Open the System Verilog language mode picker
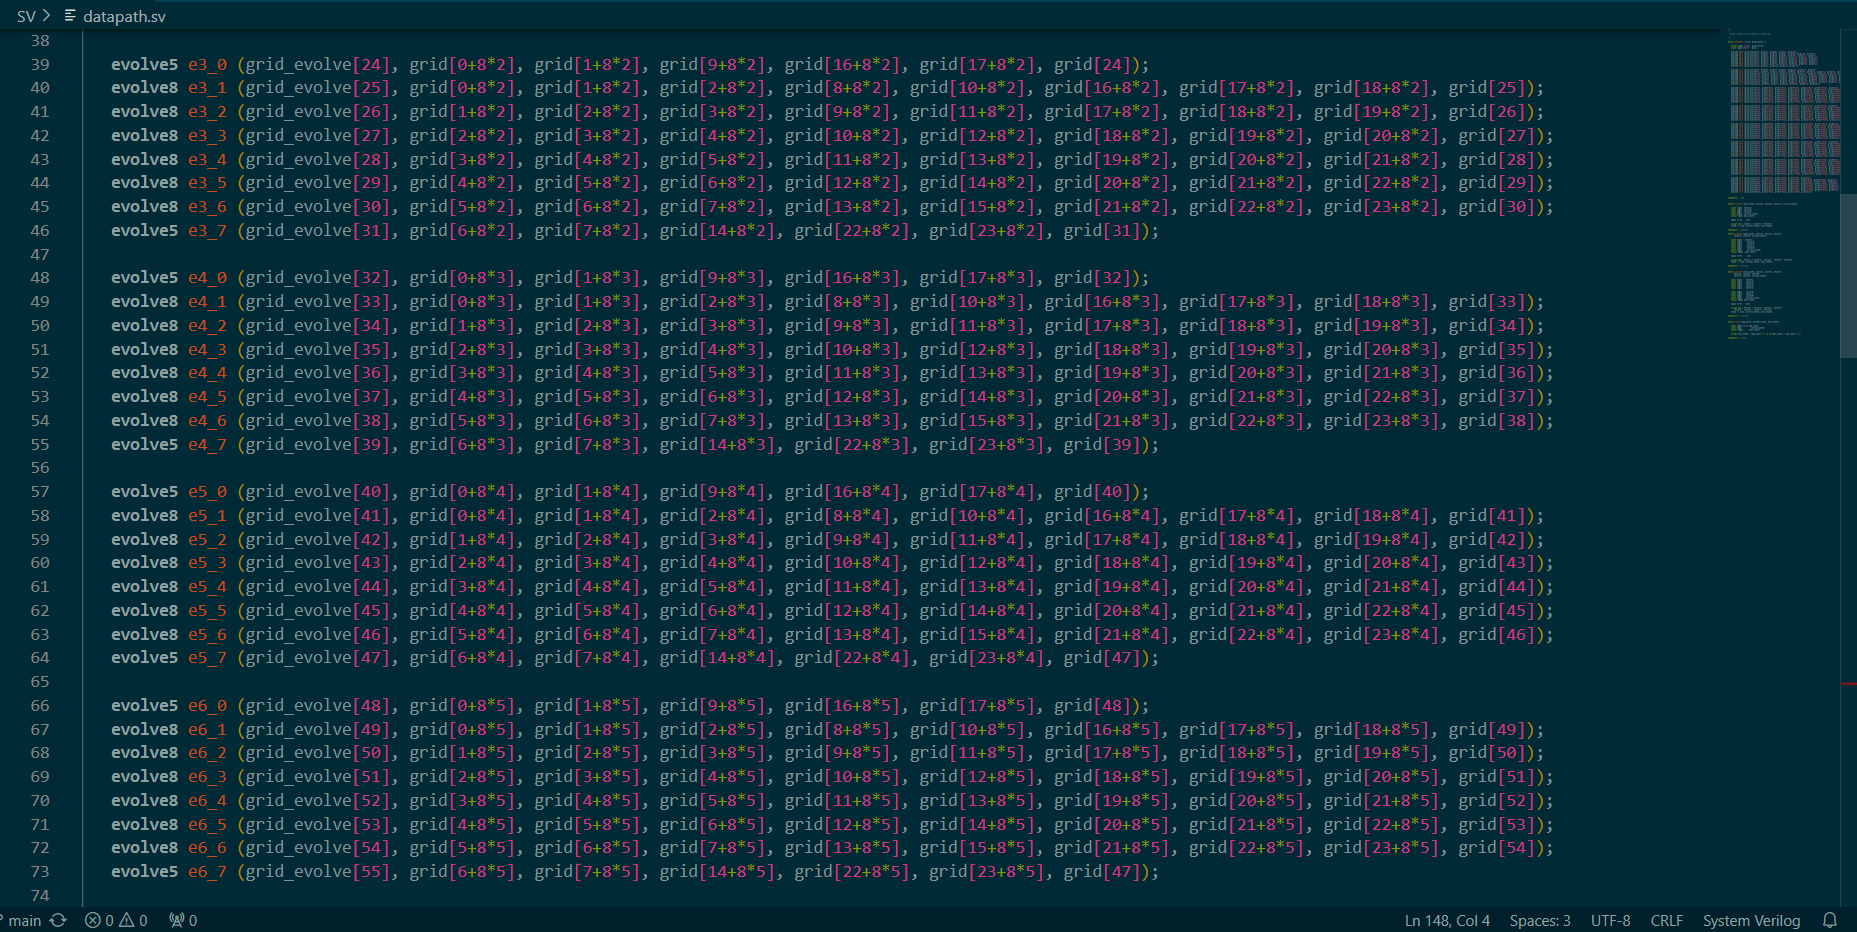The height and width of the screenshot is (932, 1857). (1752, 920)
